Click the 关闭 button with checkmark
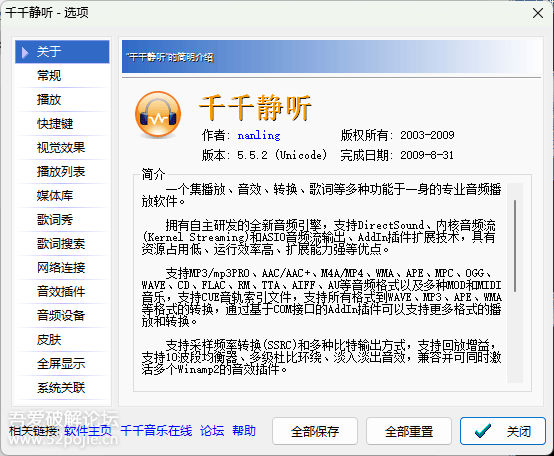554x456 pixels. (x=503, y=431)
